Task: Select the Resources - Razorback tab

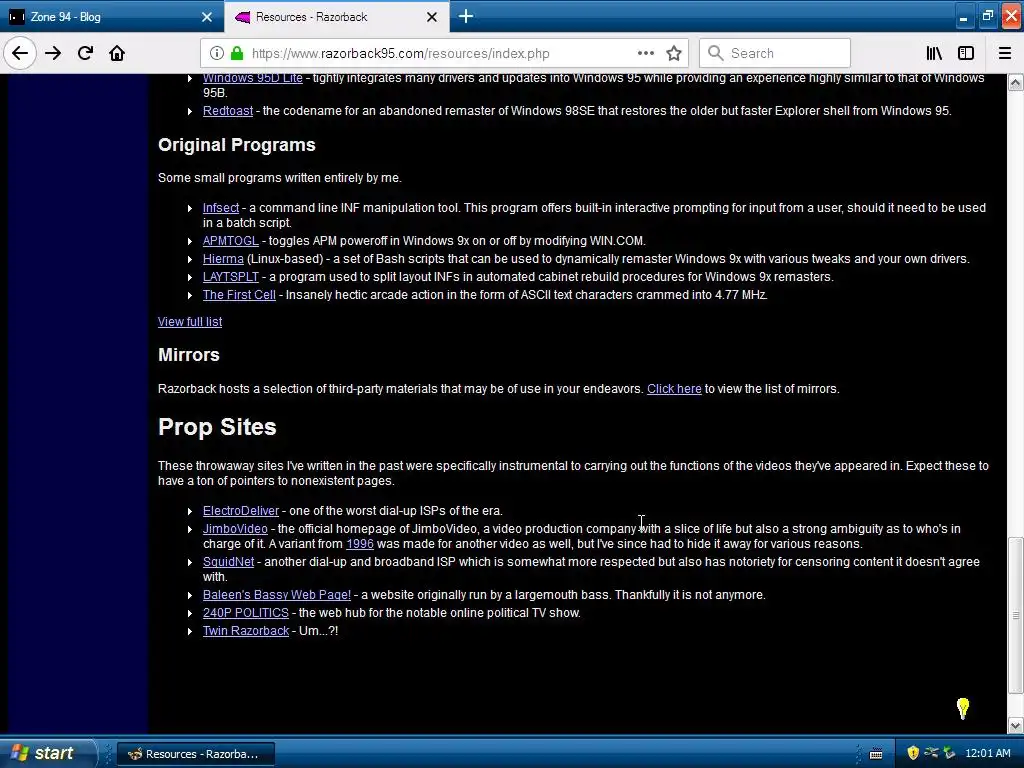Action: coord(336,17)
